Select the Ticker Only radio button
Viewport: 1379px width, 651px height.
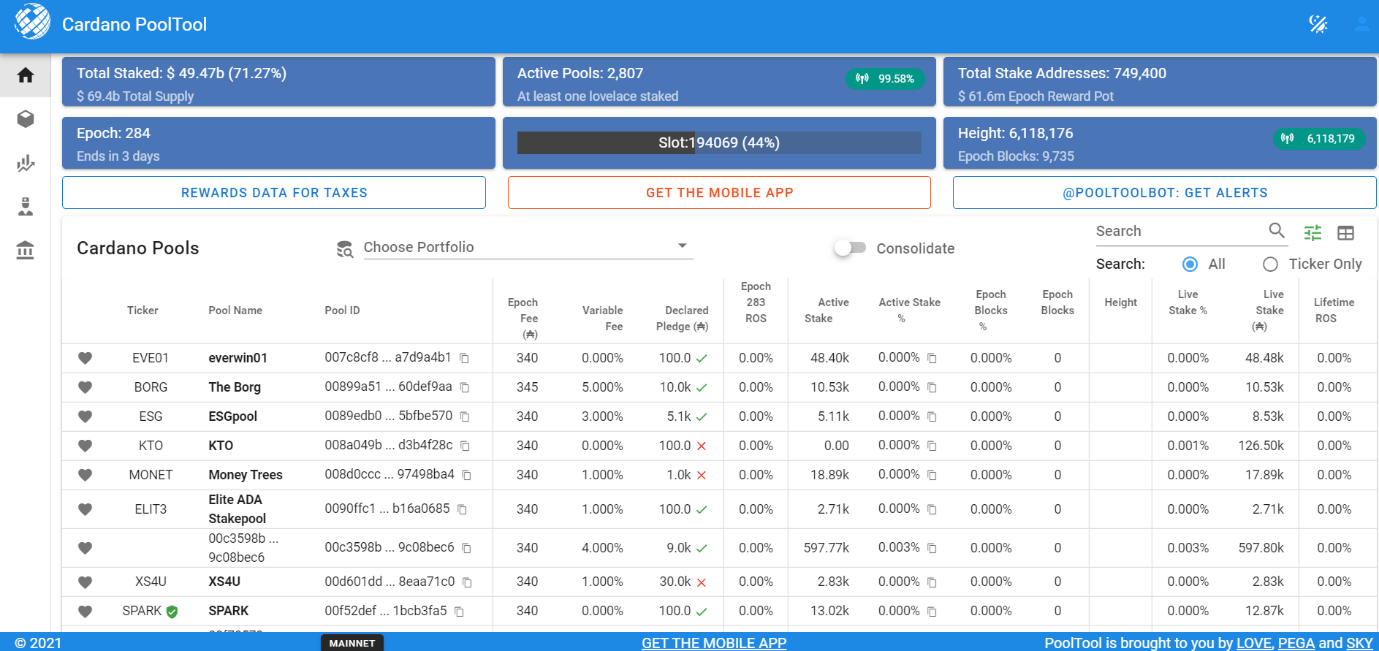coord(1270,264)
